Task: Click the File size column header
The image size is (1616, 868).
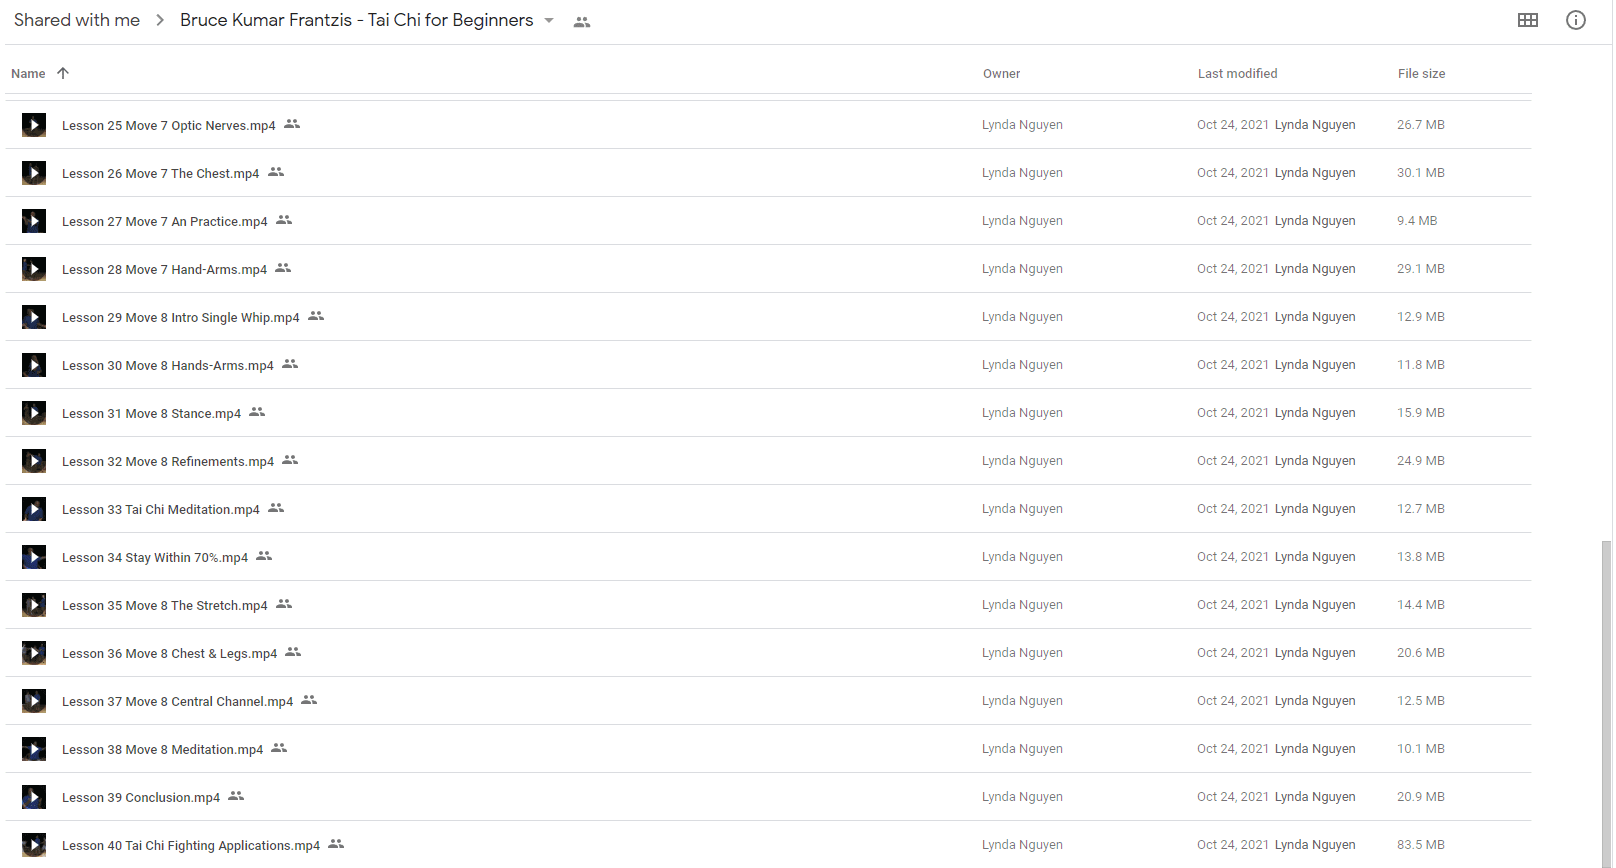Action: point(1421,74)
